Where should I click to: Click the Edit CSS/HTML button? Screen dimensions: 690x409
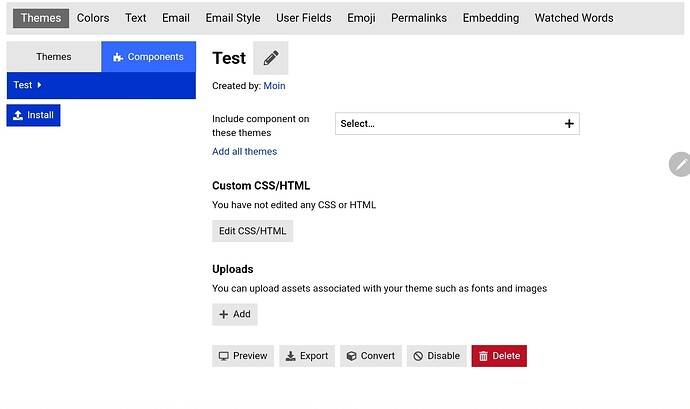253,231
